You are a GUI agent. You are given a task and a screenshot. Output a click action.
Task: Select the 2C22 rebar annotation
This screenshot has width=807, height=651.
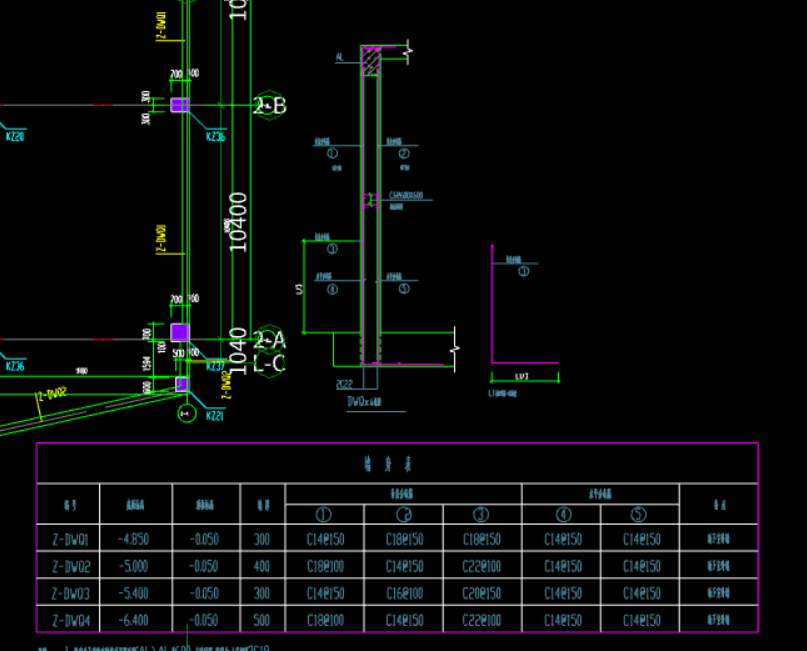coord(344,384)
